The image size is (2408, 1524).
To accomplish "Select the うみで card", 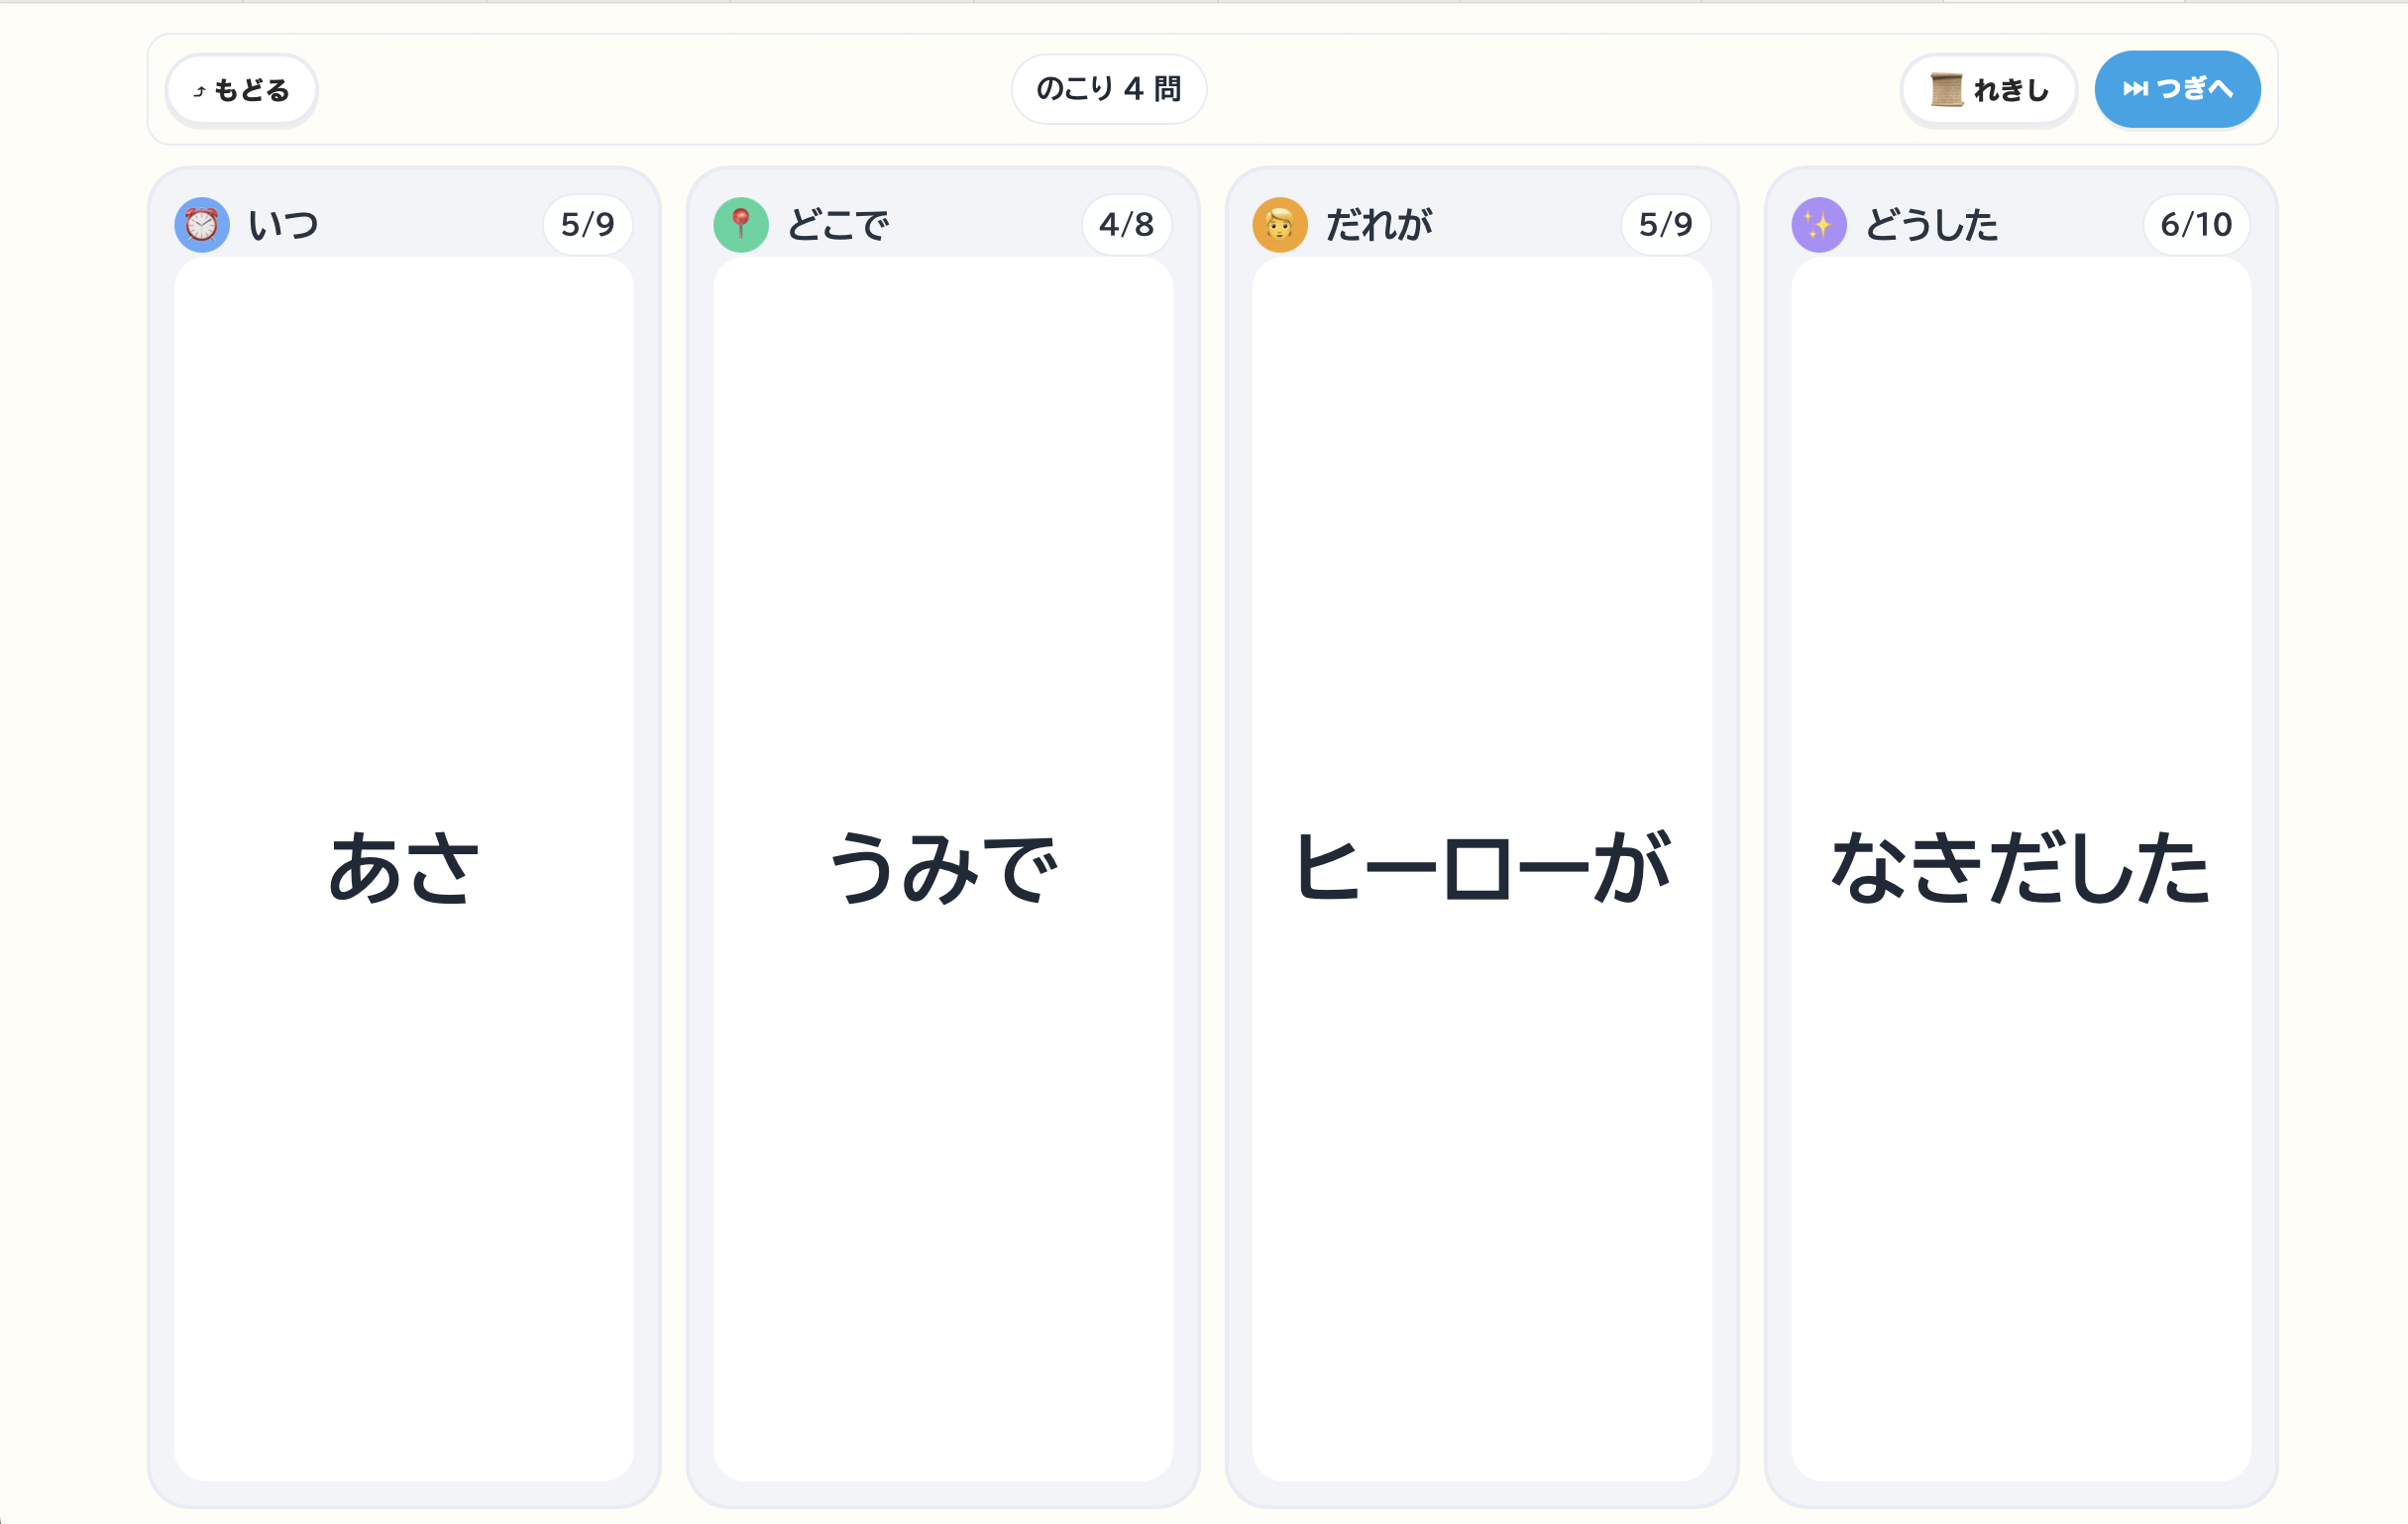I will (x=943, y=868).
